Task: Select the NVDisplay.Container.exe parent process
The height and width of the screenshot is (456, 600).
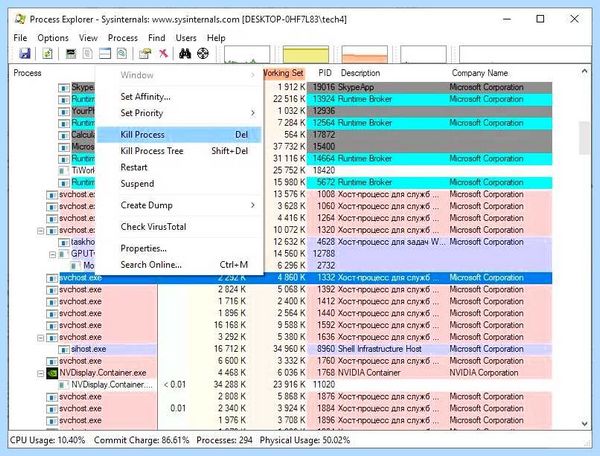Action: (299, 373)
